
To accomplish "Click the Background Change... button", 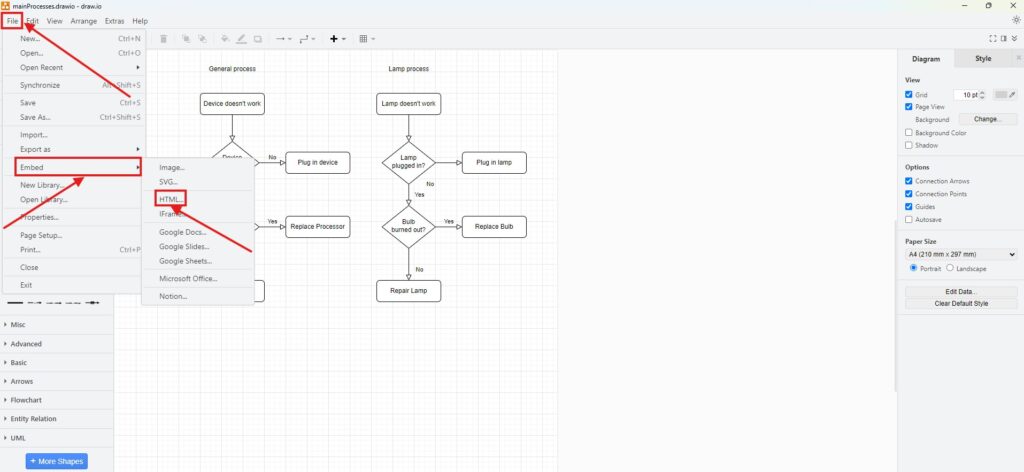I will click(987, 119).
